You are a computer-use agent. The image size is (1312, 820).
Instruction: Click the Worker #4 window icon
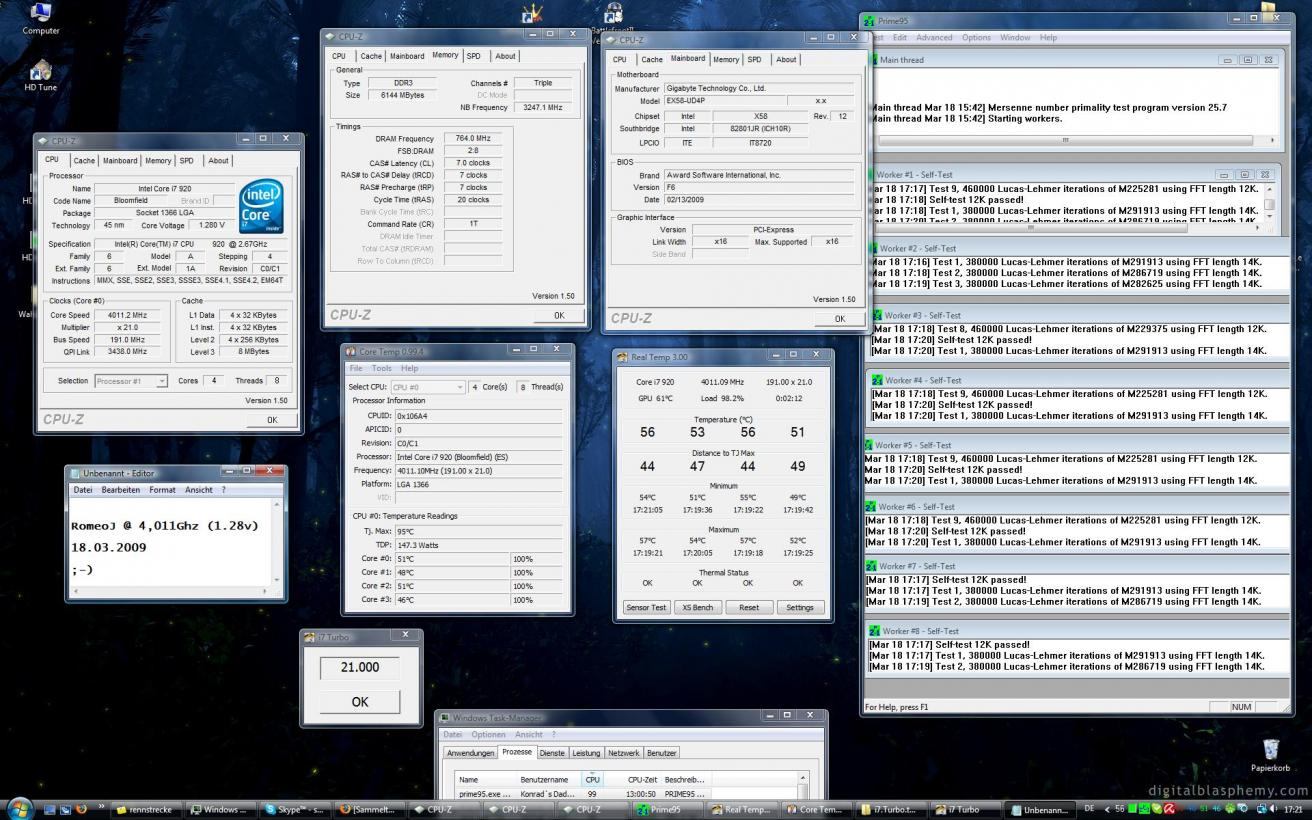[x=877, y=380]
